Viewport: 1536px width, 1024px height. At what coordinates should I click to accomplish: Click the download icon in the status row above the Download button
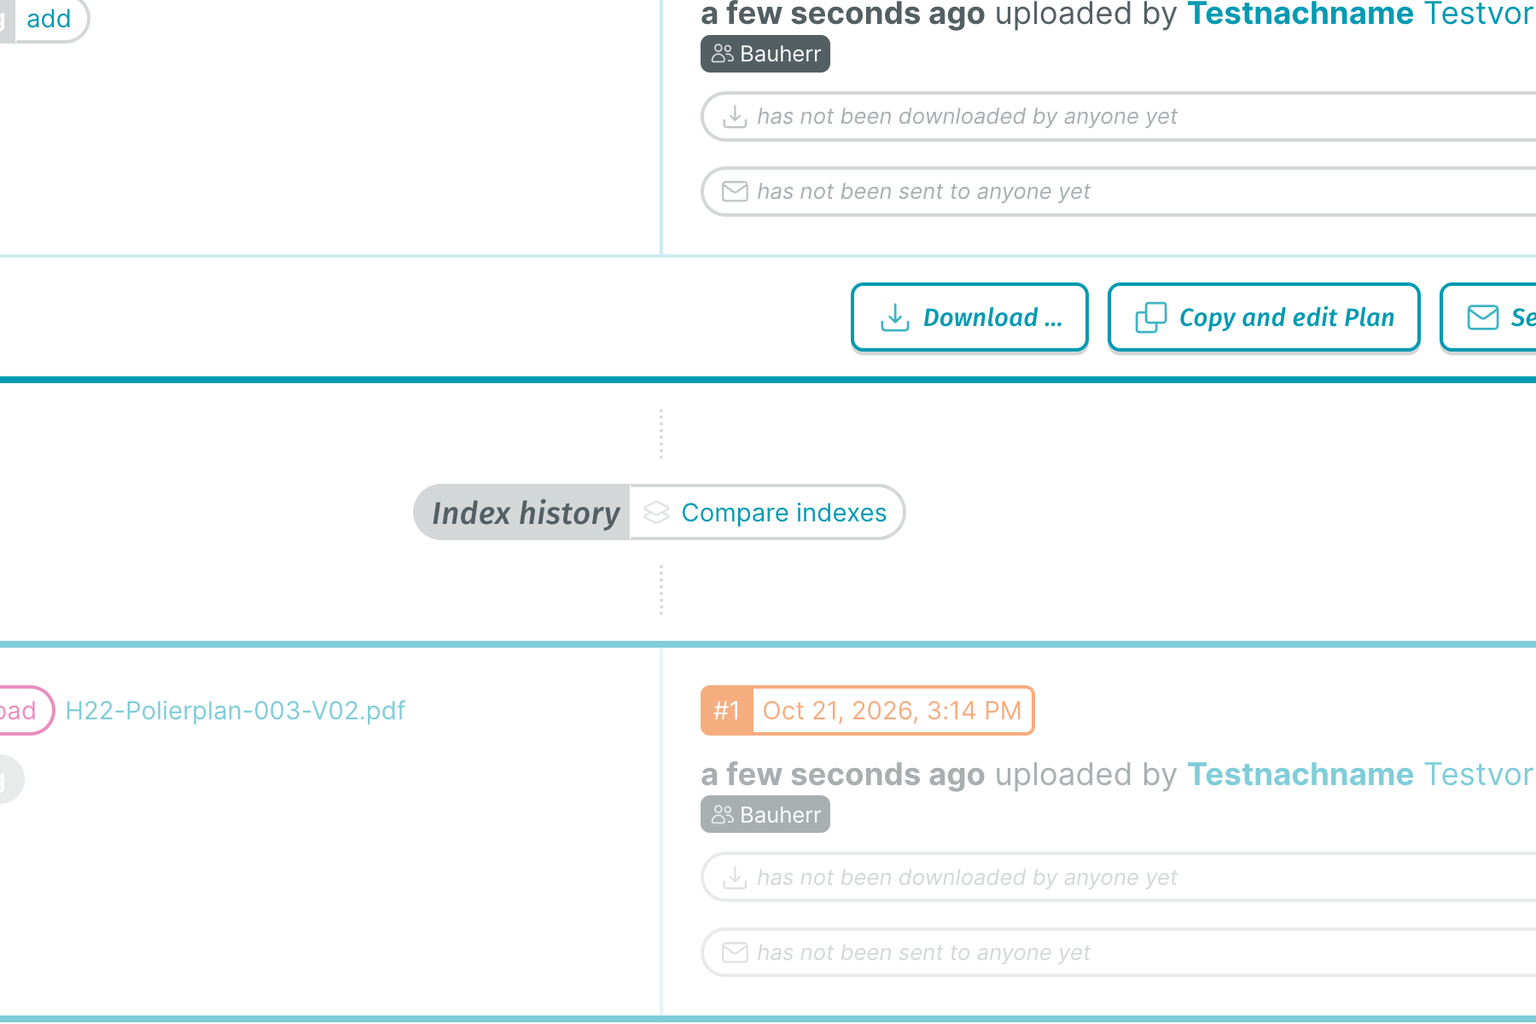click(735, 116)
